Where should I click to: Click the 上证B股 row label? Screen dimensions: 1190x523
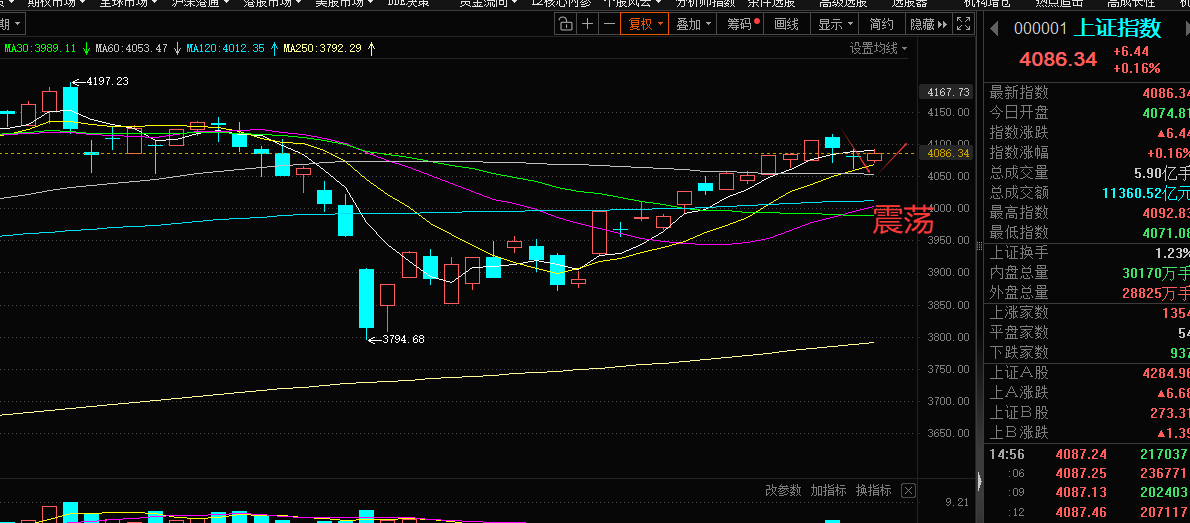[x=1019, y=413]
